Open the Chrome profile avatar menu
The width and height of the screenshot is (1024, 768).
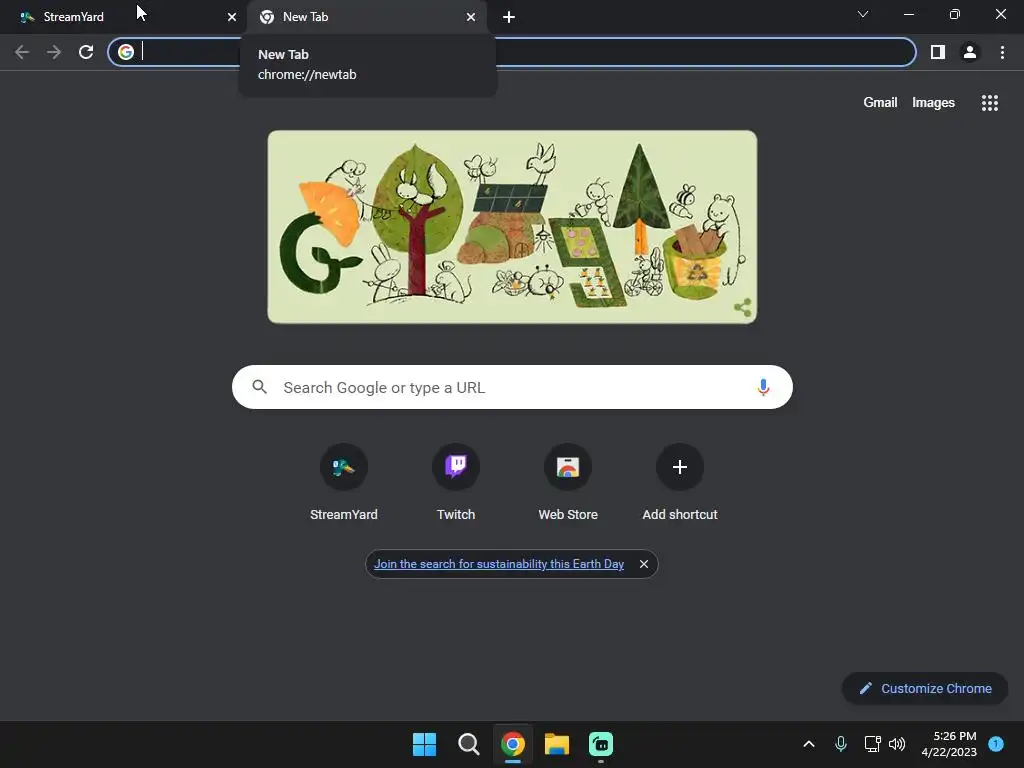point(970,52)
